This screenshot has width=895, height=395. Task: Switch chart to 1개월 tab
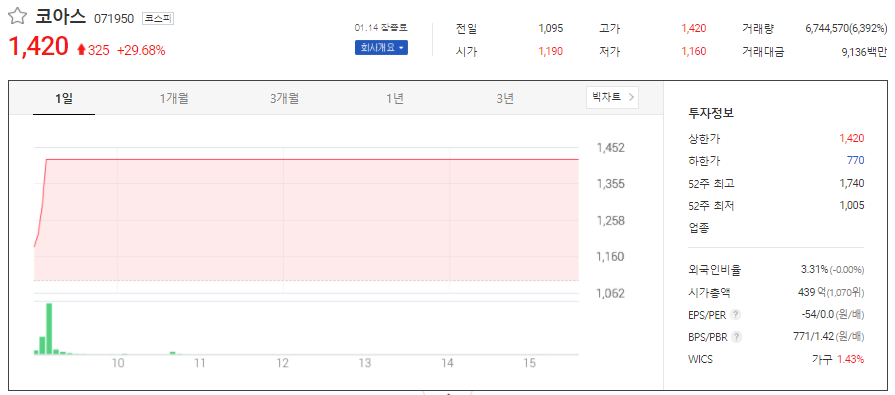174,98
